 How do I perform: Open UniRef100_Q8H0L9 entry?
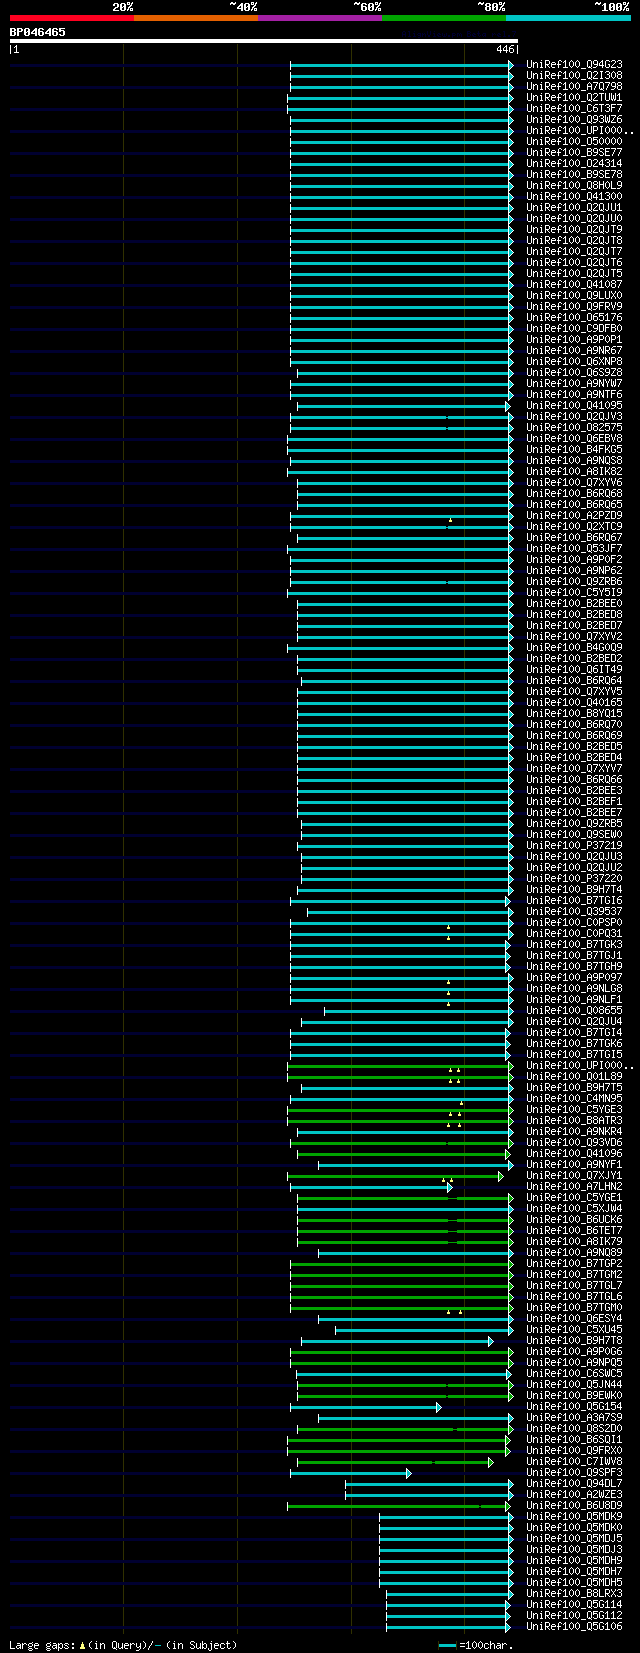coord(574,185)
